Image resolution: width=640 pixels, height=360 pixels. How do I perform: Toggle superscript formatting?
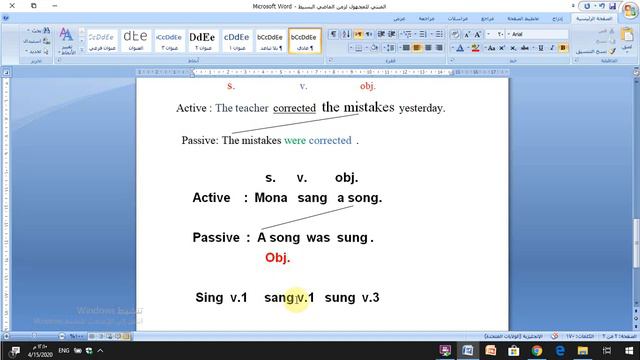(x=502, y=48)
